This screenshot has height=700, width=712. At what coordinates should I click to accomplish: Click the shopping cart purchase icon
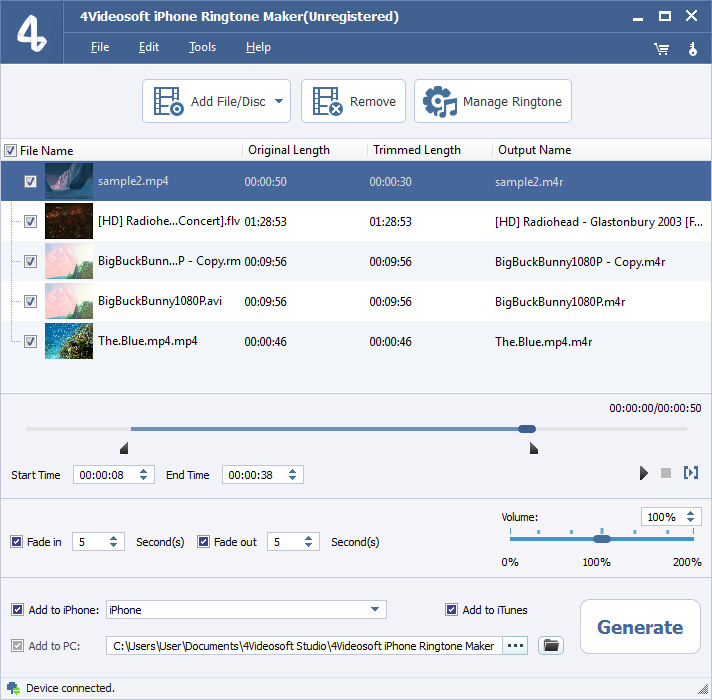tap(661, 49)
